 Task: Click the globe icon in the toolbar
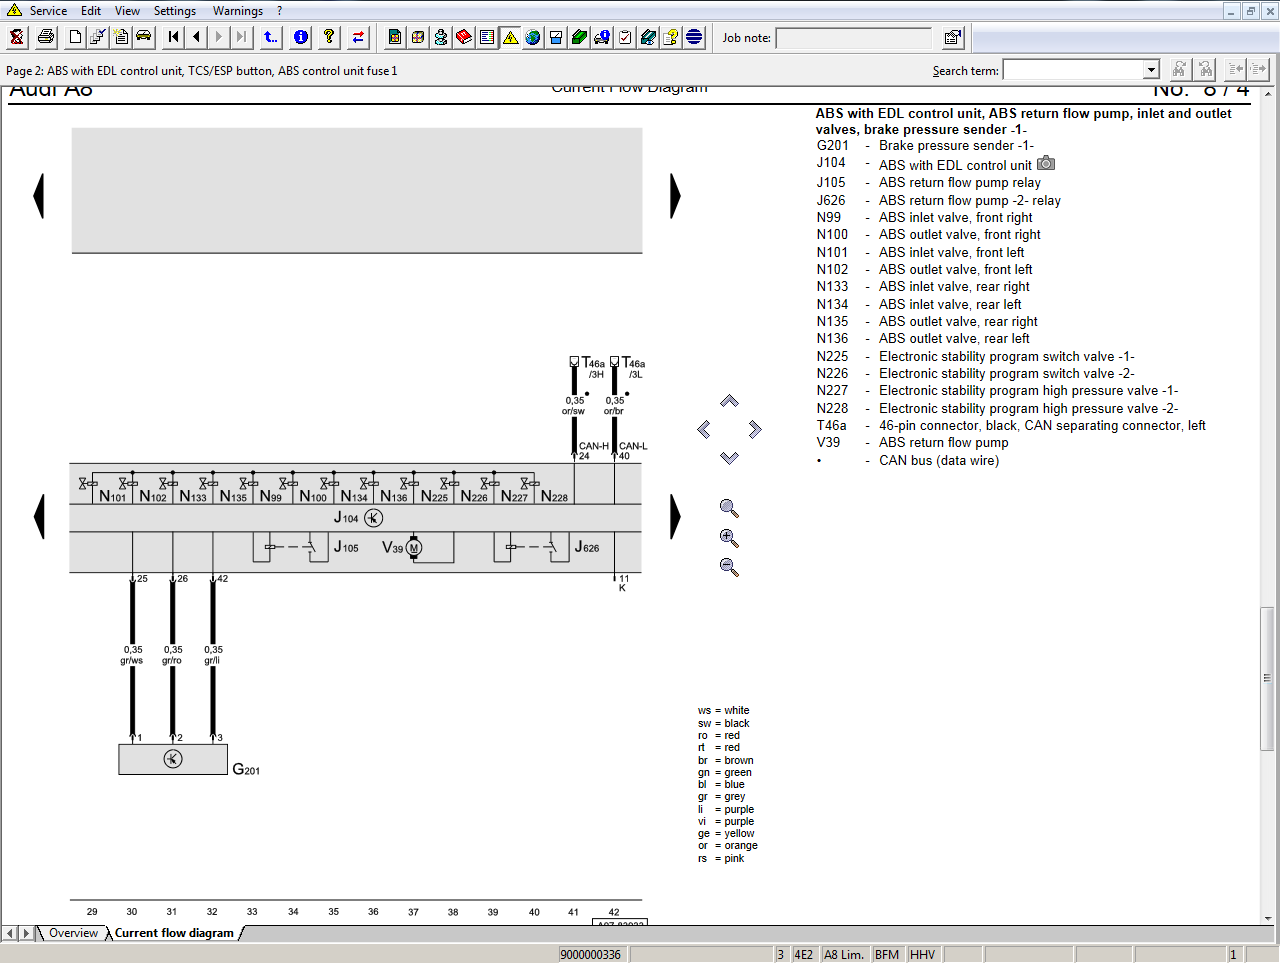coord(533,37)
